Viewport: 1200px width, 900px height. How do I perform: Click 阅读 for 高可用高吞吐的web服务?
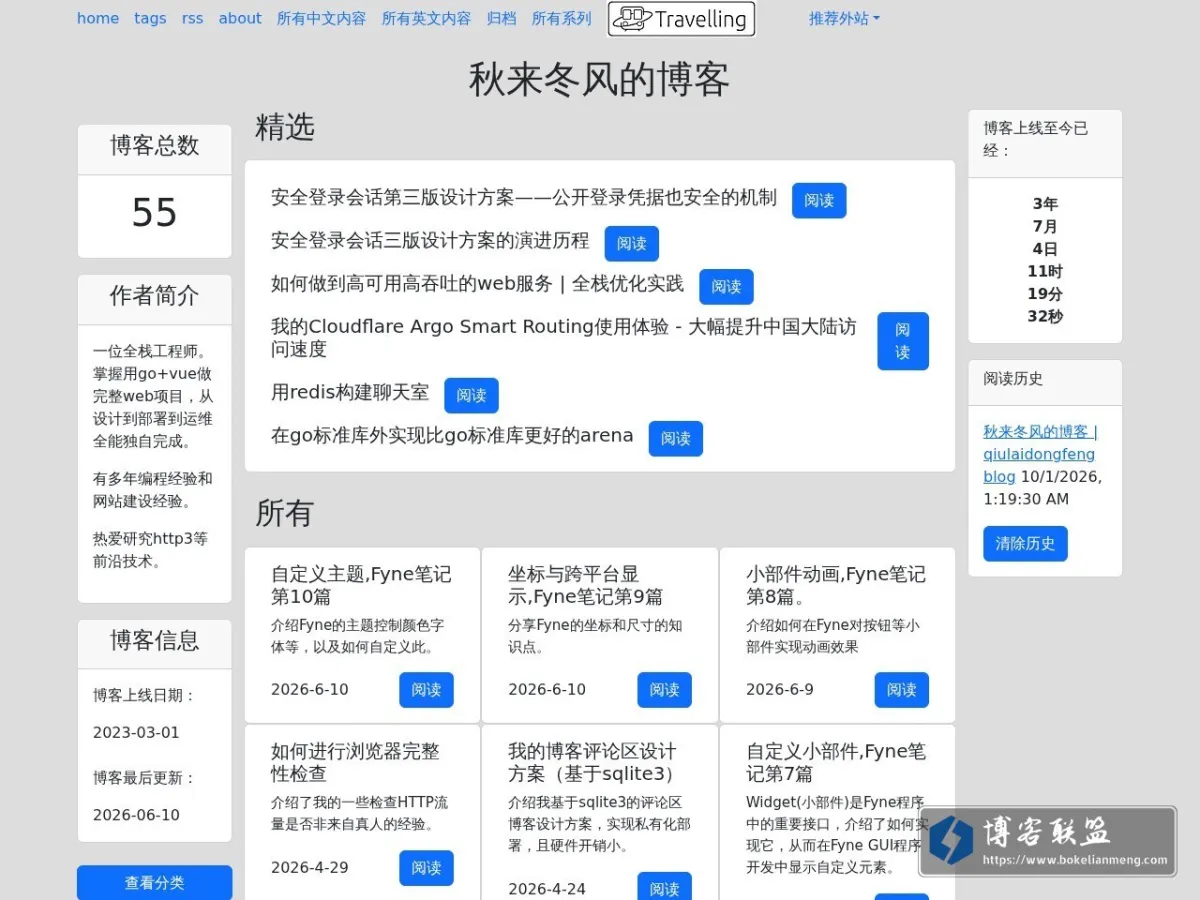(726, 286)
